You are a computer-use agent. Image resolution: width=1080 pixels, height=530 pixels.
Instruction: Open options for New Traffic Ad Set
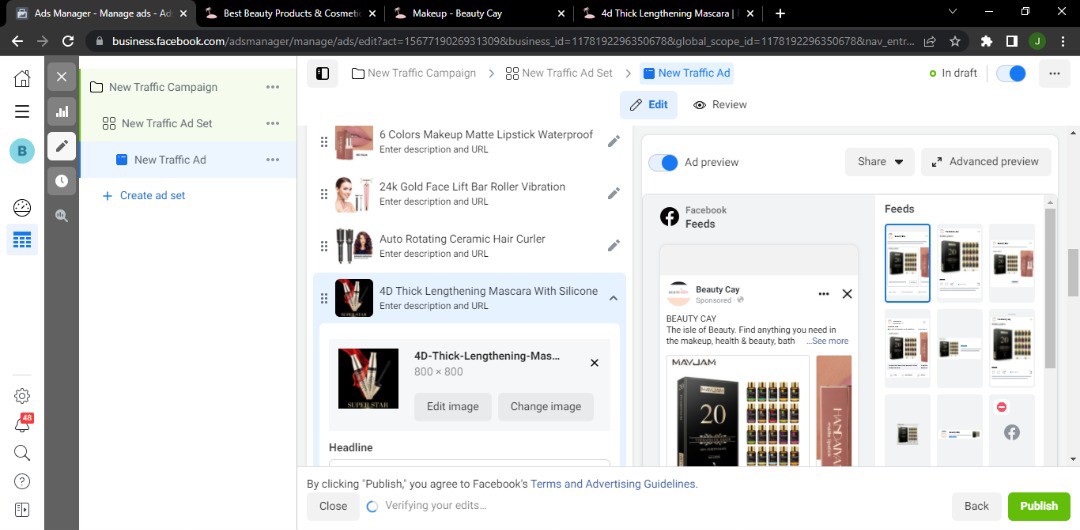(x=273, y=123)
